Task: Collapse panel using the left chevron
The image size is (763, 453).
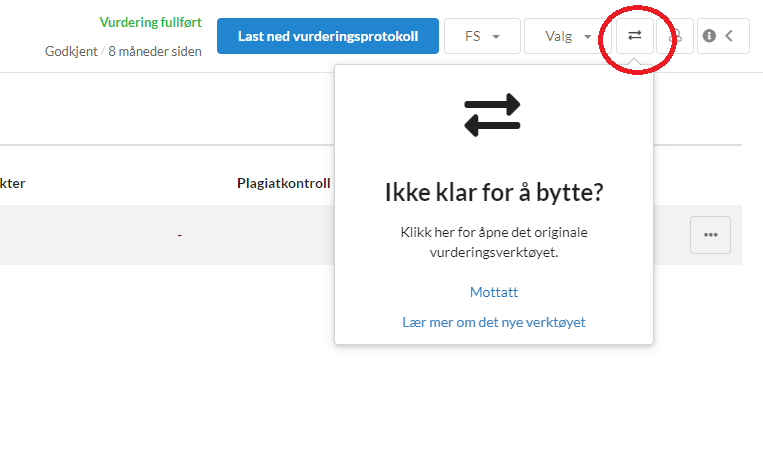Action: [729, 36]
